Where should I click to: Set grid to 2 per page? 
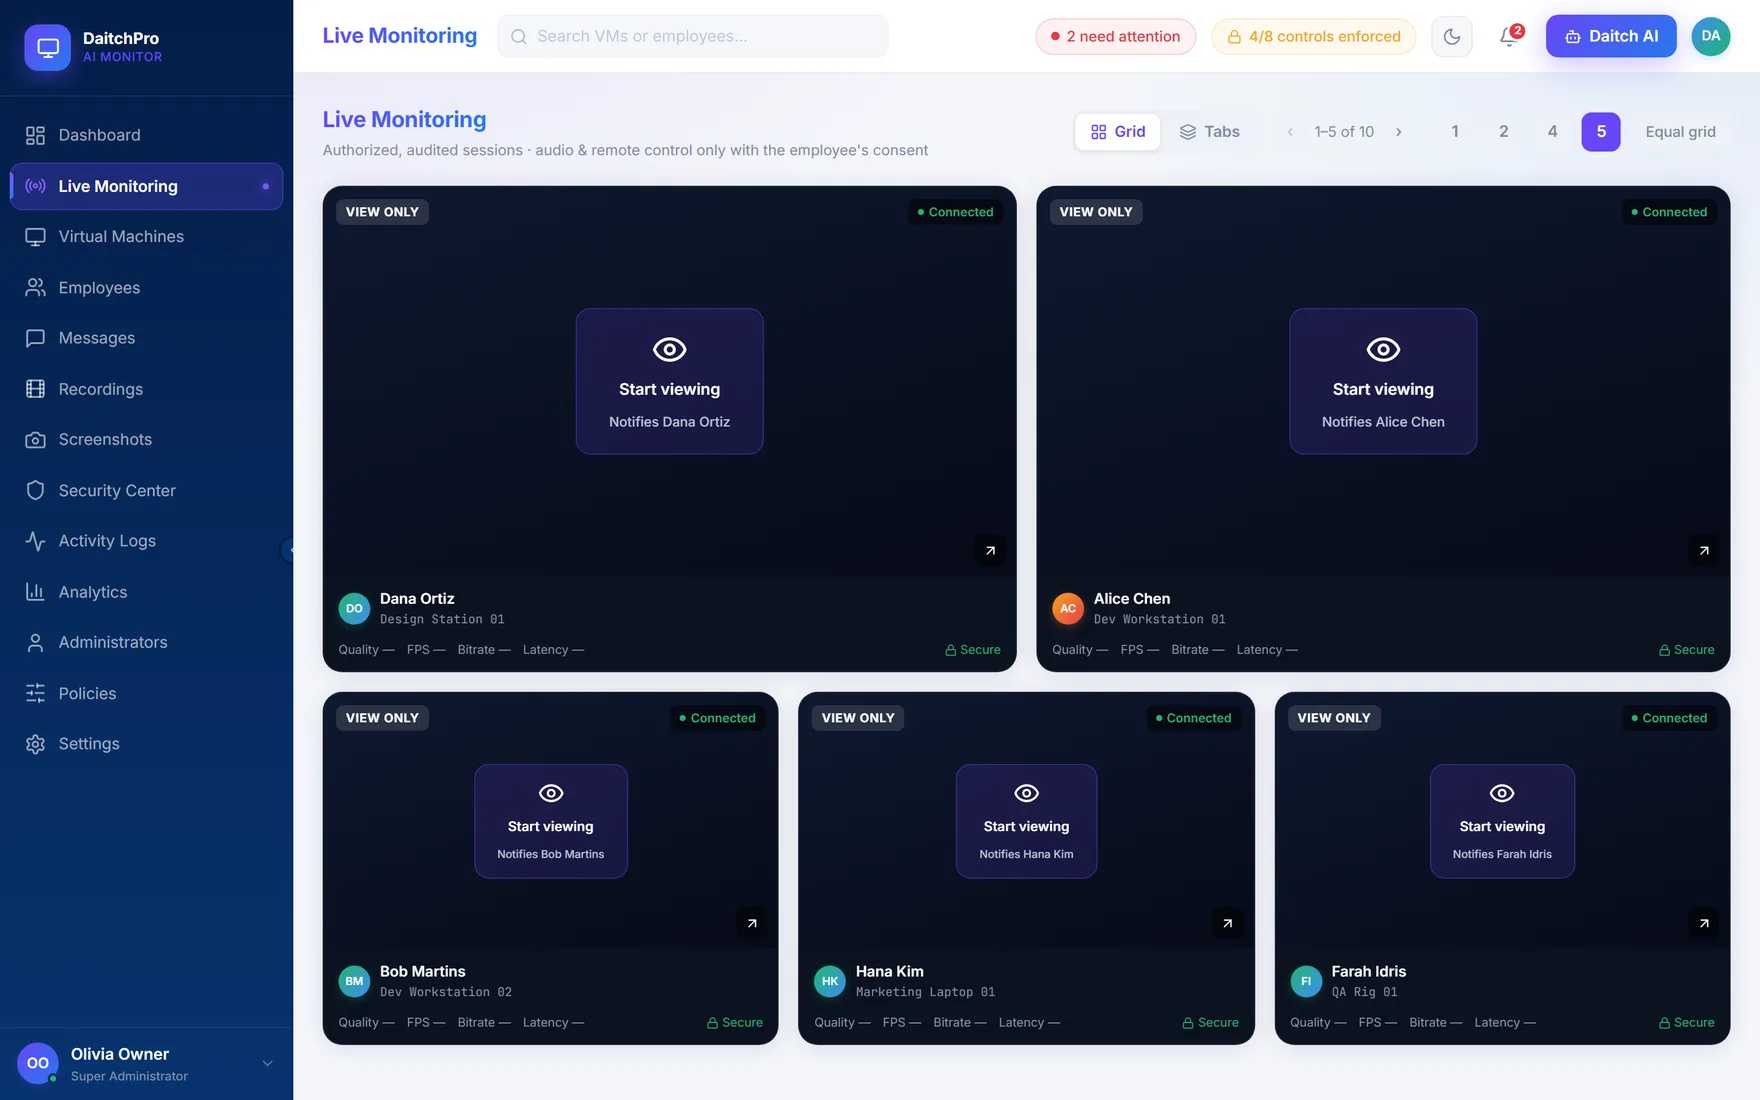(x=1504, y=132)
